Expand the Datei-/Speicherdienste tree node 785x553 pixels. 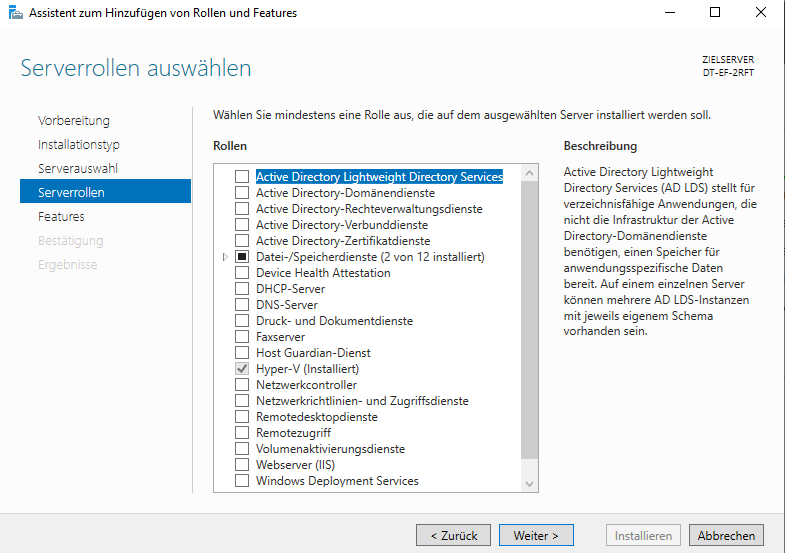[x=225, y=257]
